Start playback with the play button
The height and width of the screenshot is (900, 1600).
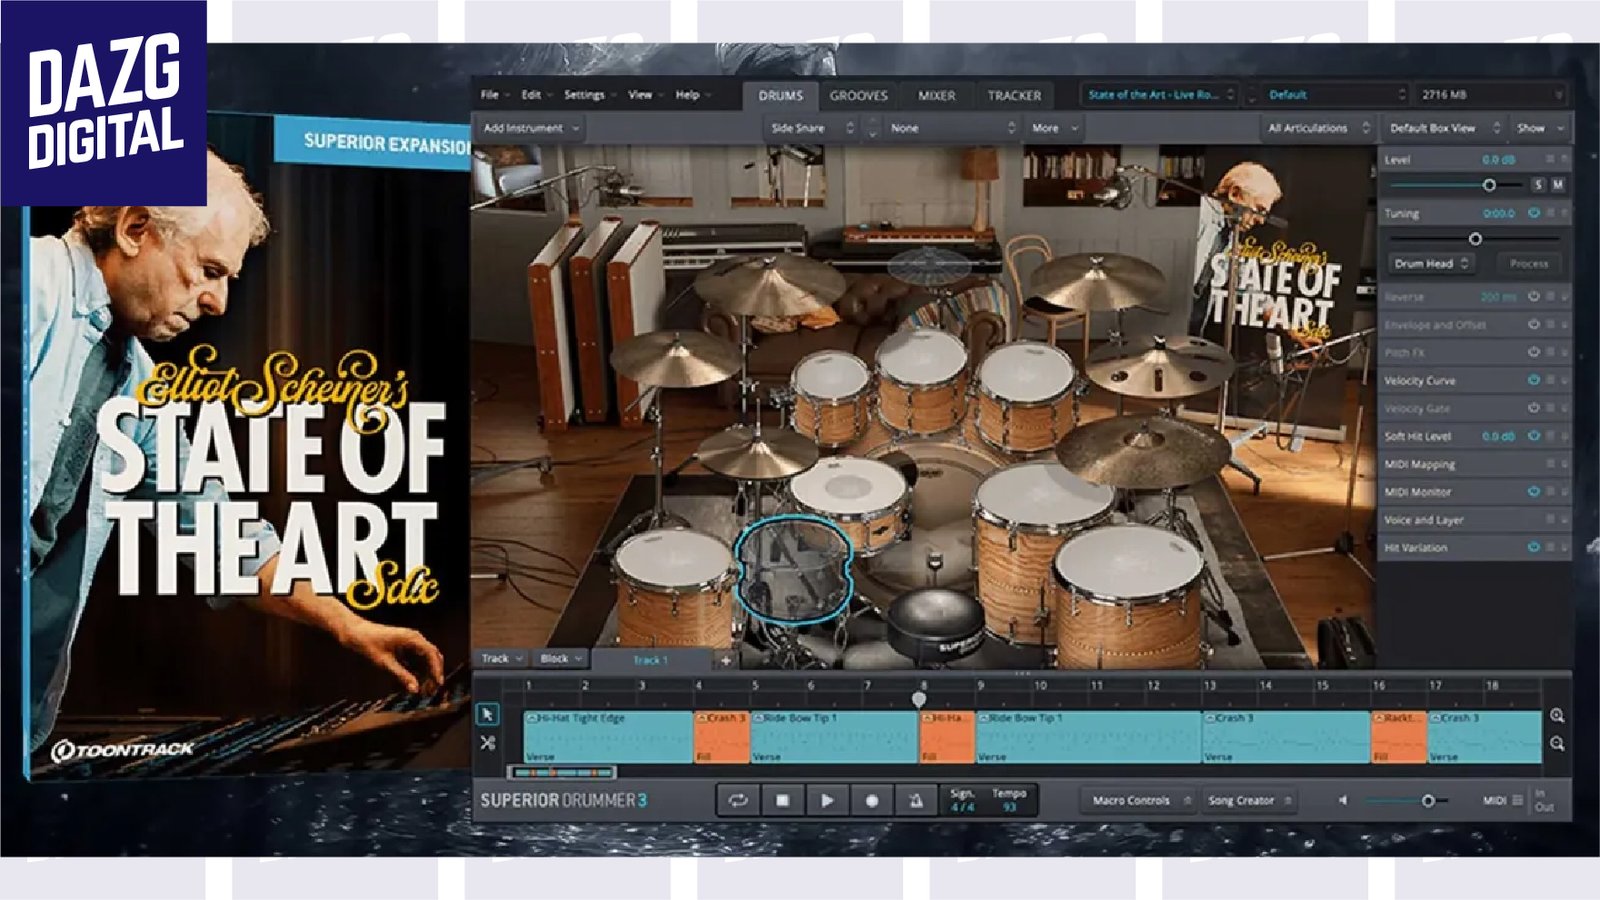coord(827,801)
